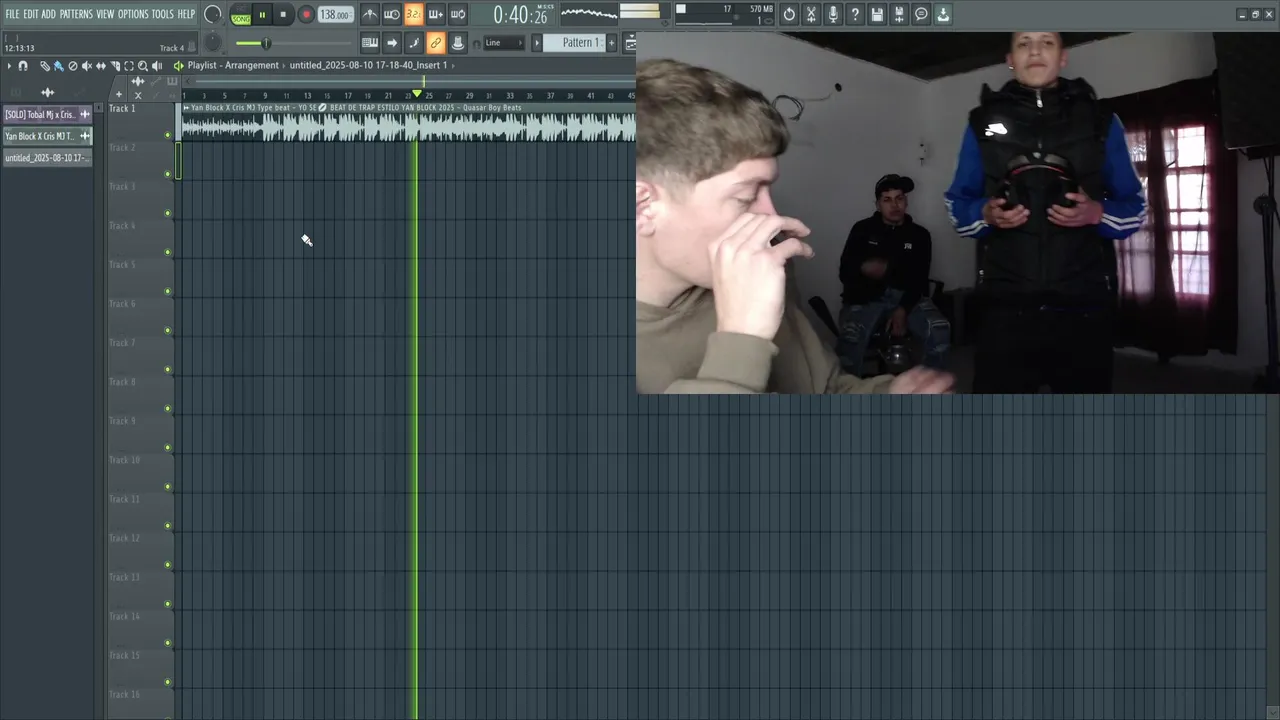Choose the Select marquee tool
This screenshot has width=1280, height=720.
tap(128, 66)
